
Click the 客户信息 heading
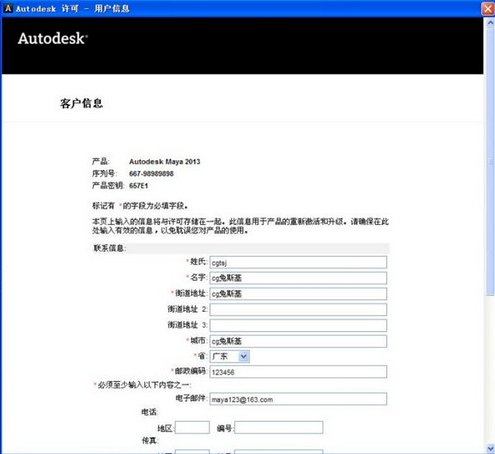click(x=81, y=103)
